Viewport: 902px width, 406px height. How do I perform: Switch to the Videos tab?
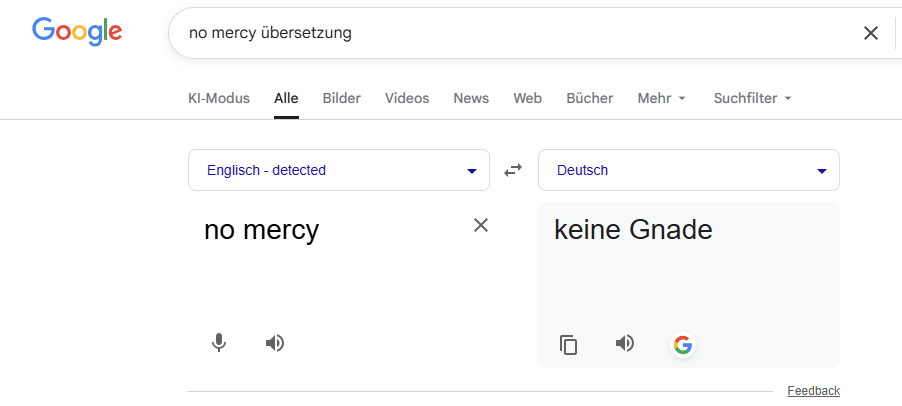click(x=407, y=98)
